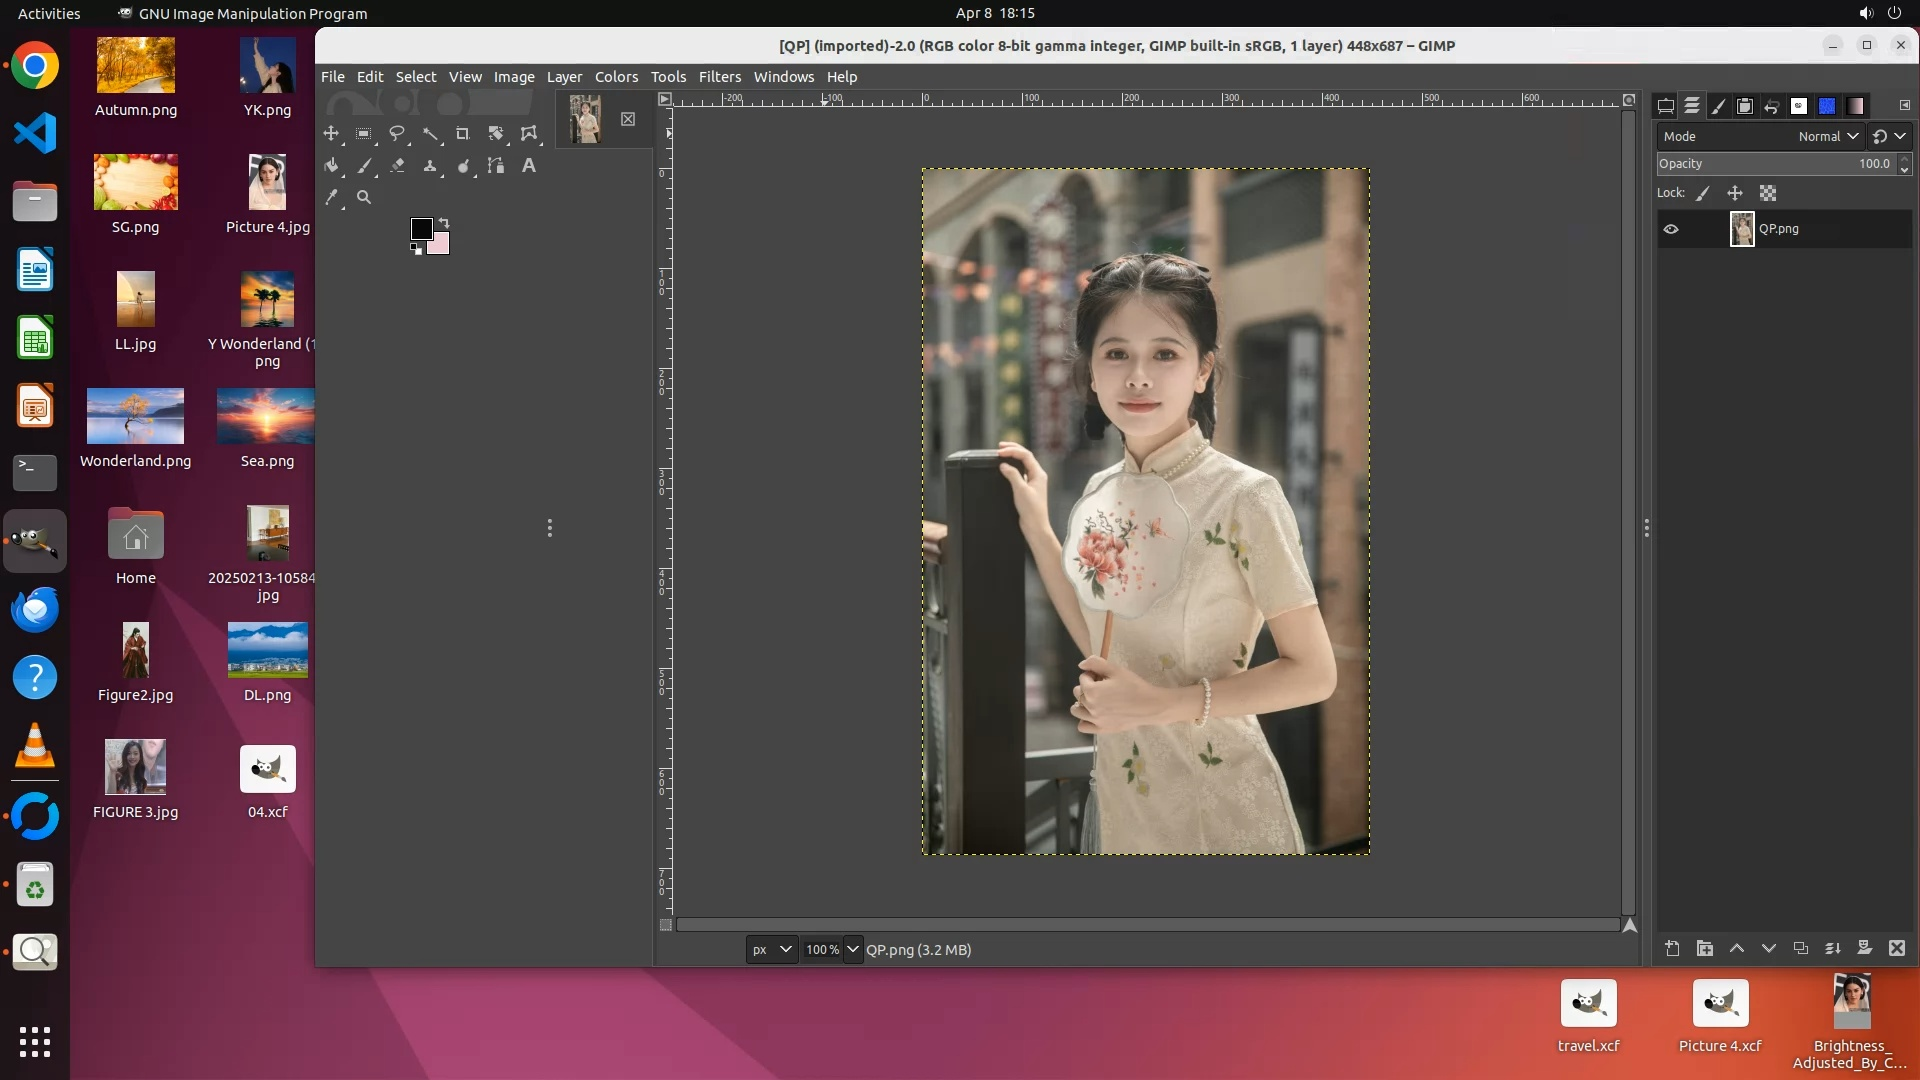1920x1080 pixels.
Task: Click the new layer button
Action: [x=1672, y=948]
